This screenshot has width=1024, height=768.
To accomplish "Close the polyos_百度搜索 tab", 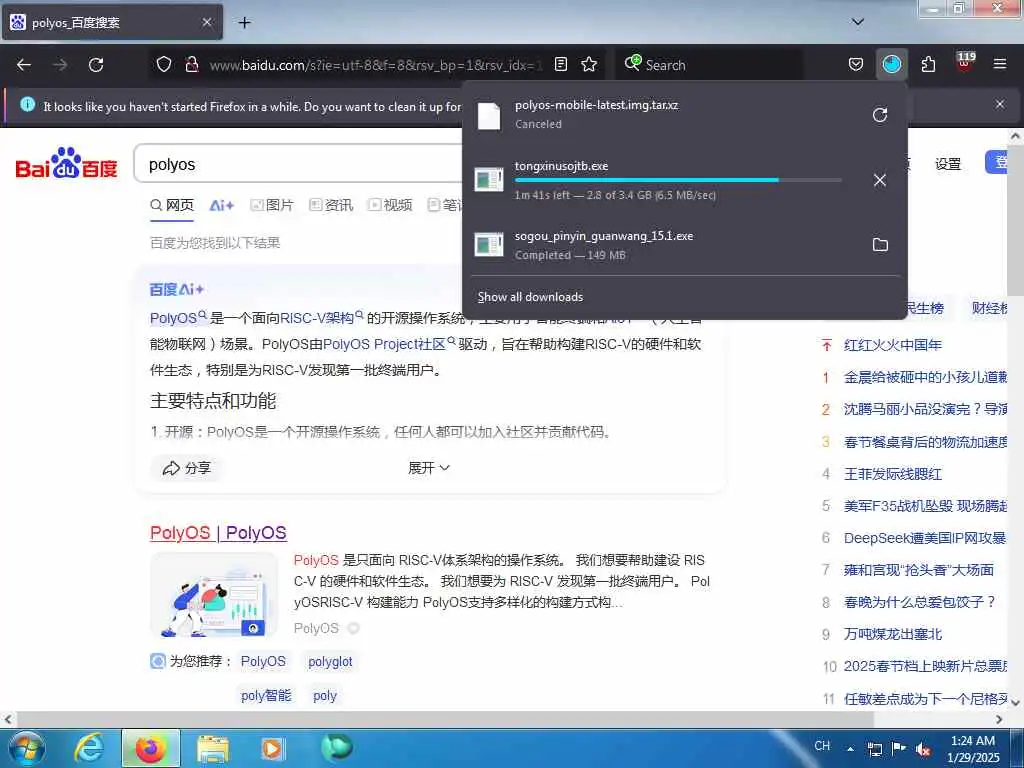I will [x=206, y=22].
